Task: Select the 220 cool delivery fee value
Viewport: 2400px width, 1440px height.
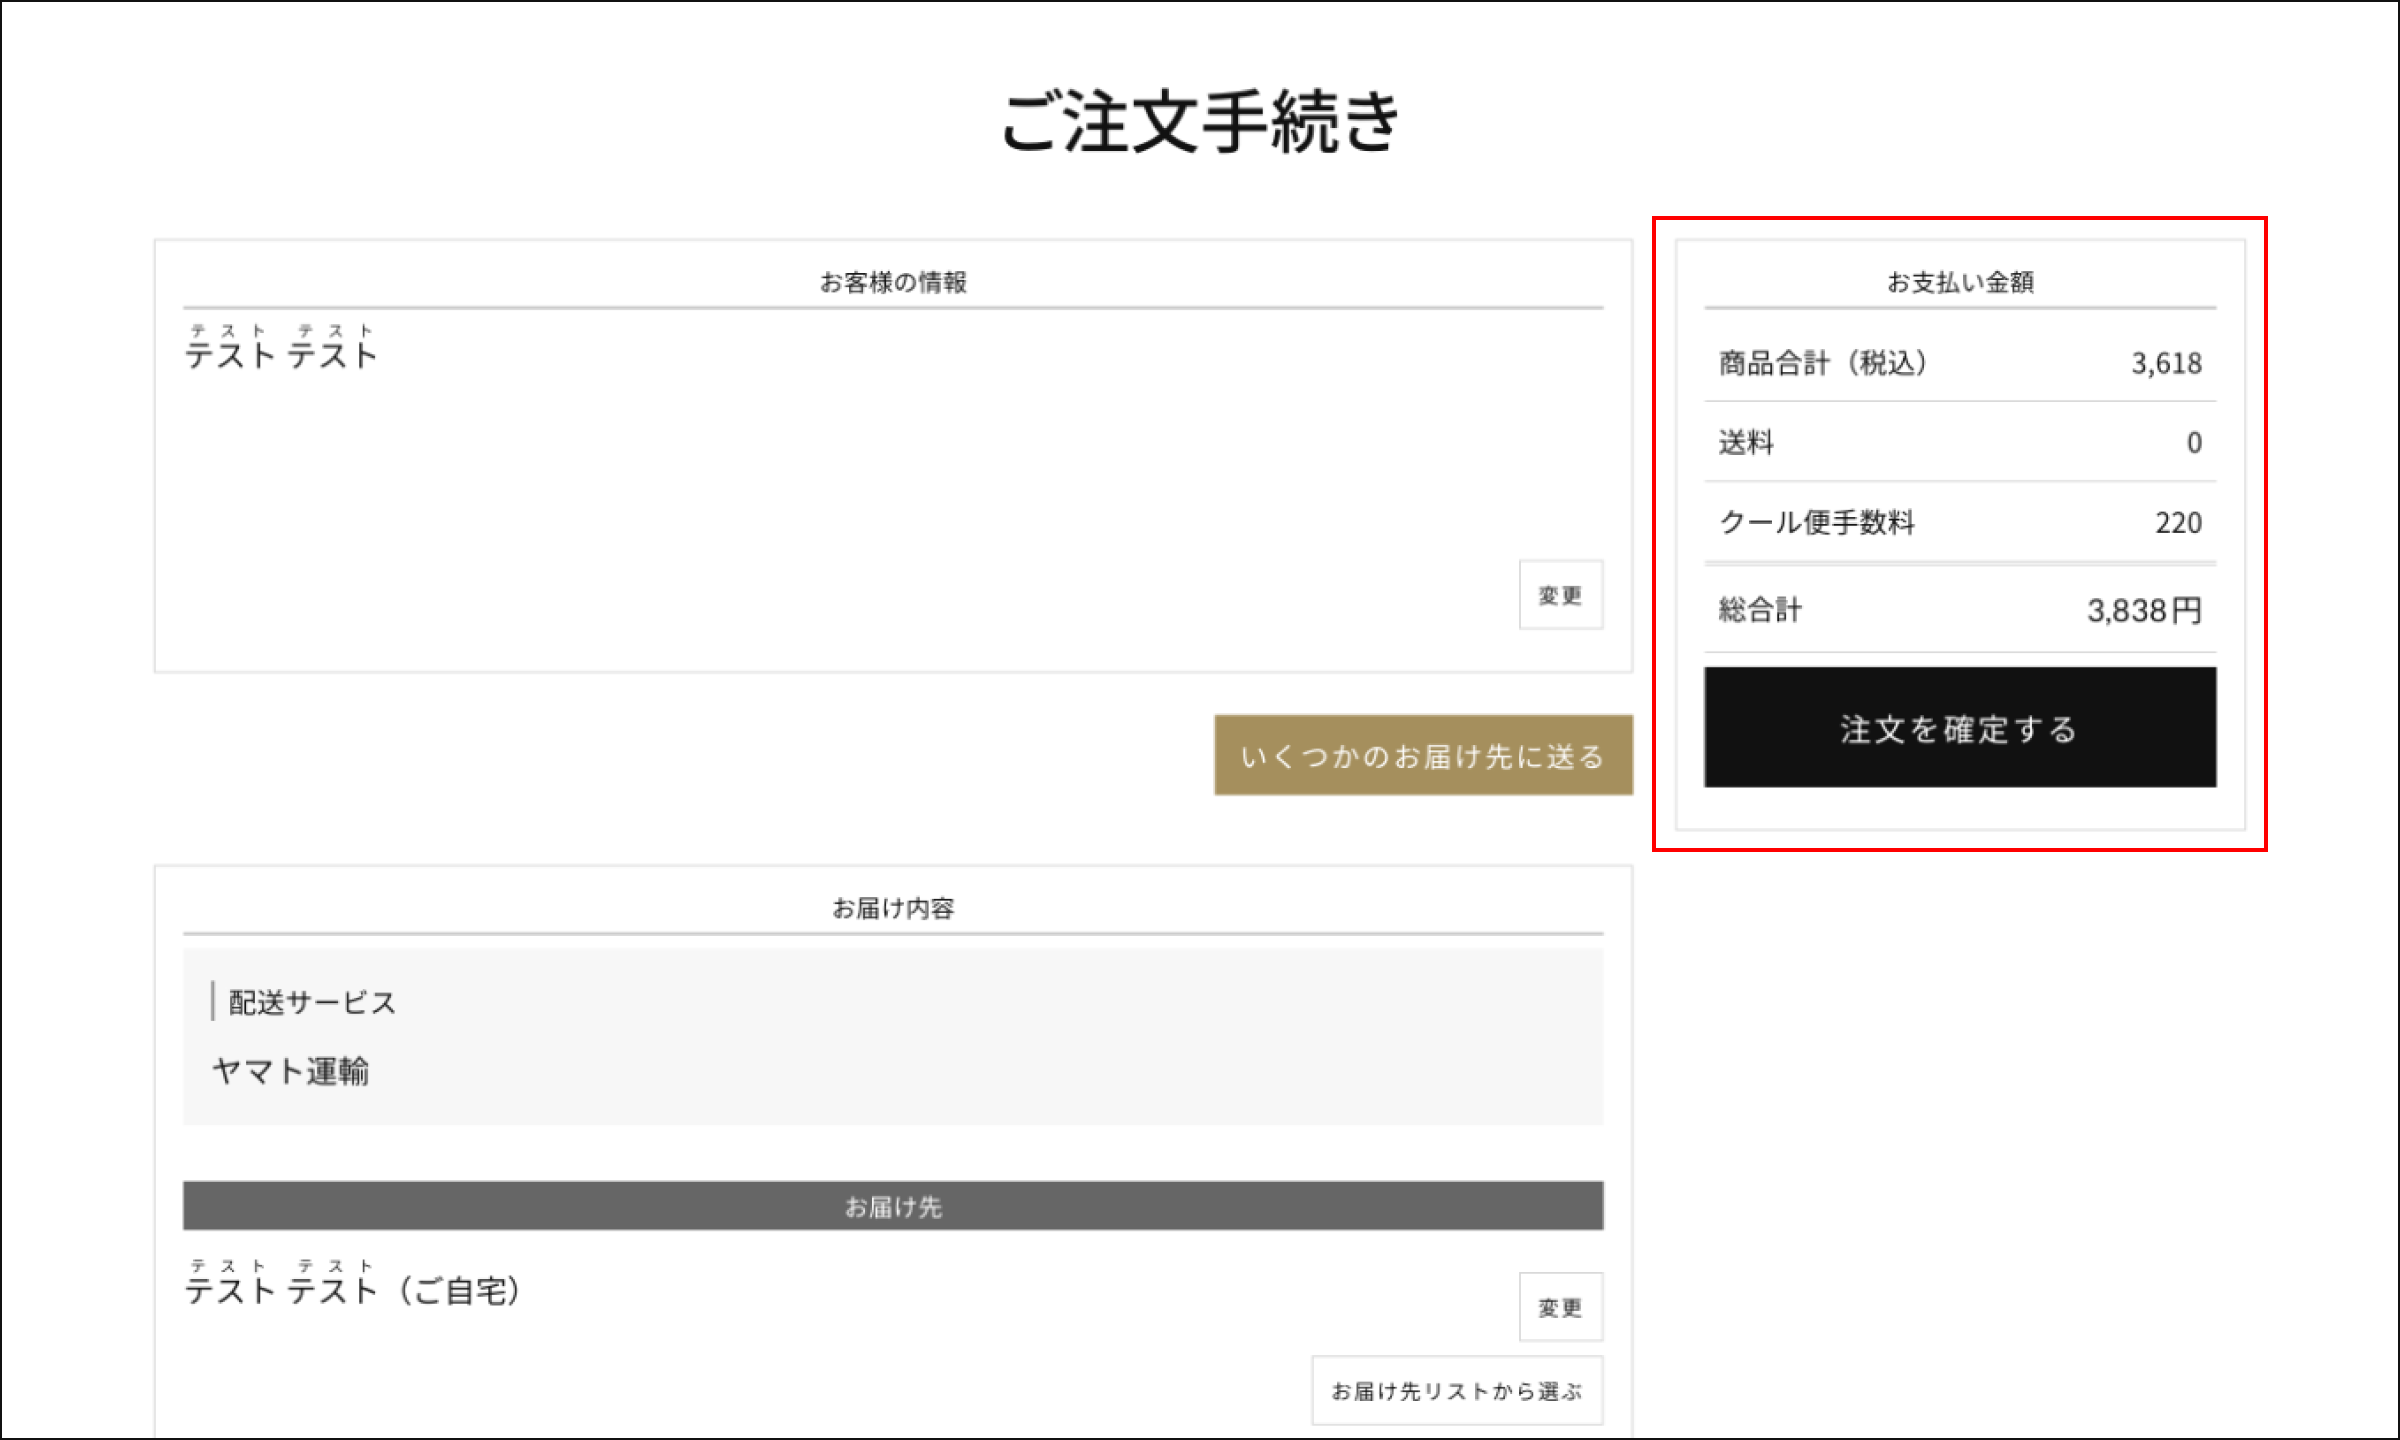Action: [2178, 522]
